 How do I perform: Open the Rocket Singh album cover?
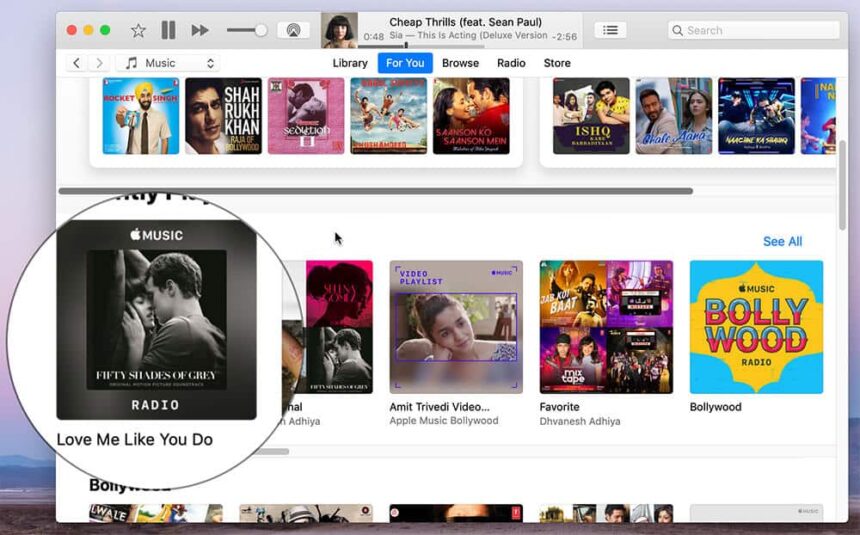coord(141,116)
